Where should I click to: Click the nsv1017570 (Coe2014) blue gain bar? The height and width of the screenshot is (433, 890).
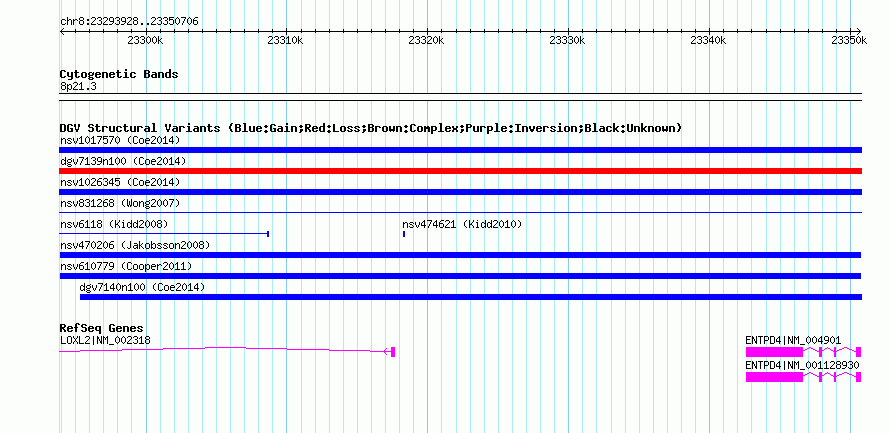[460, 150]
